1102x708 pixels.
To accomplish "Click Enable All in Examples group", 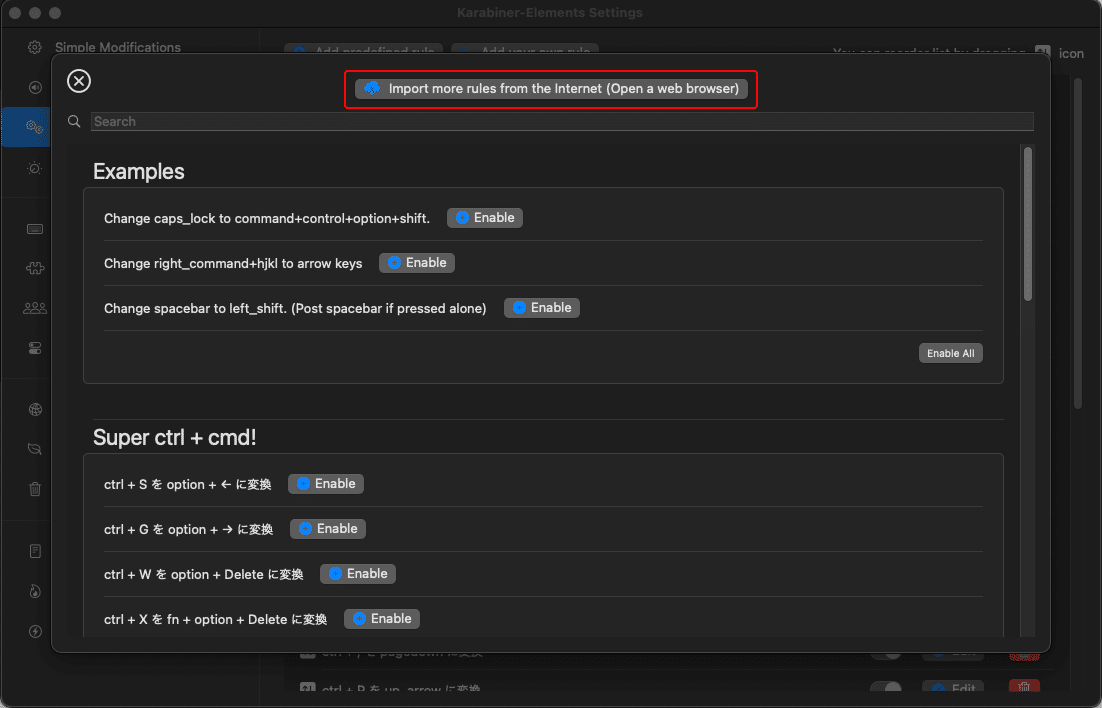I will pos(950,353).
